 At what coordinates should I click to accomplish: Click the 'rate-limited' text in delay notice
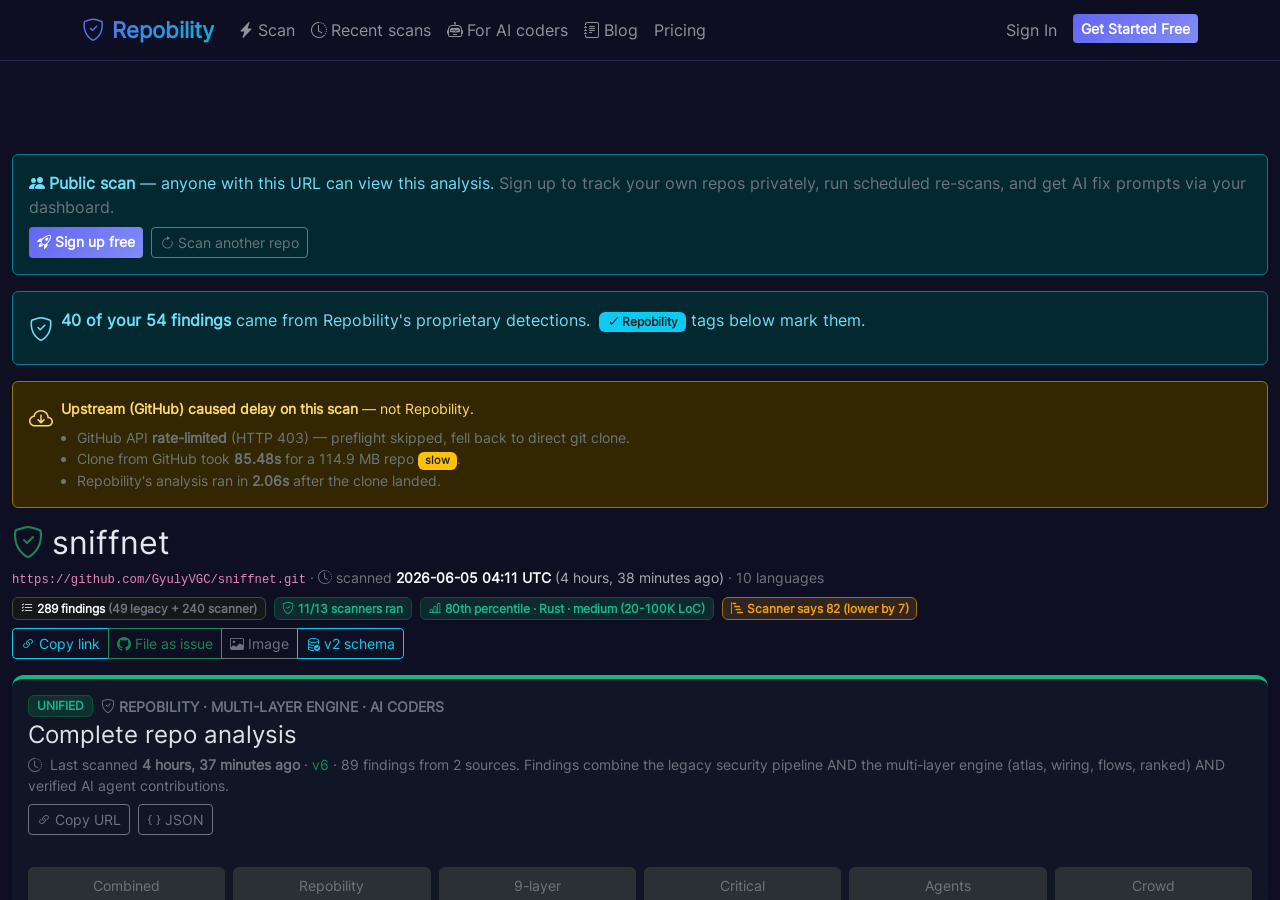coord(189,438)
